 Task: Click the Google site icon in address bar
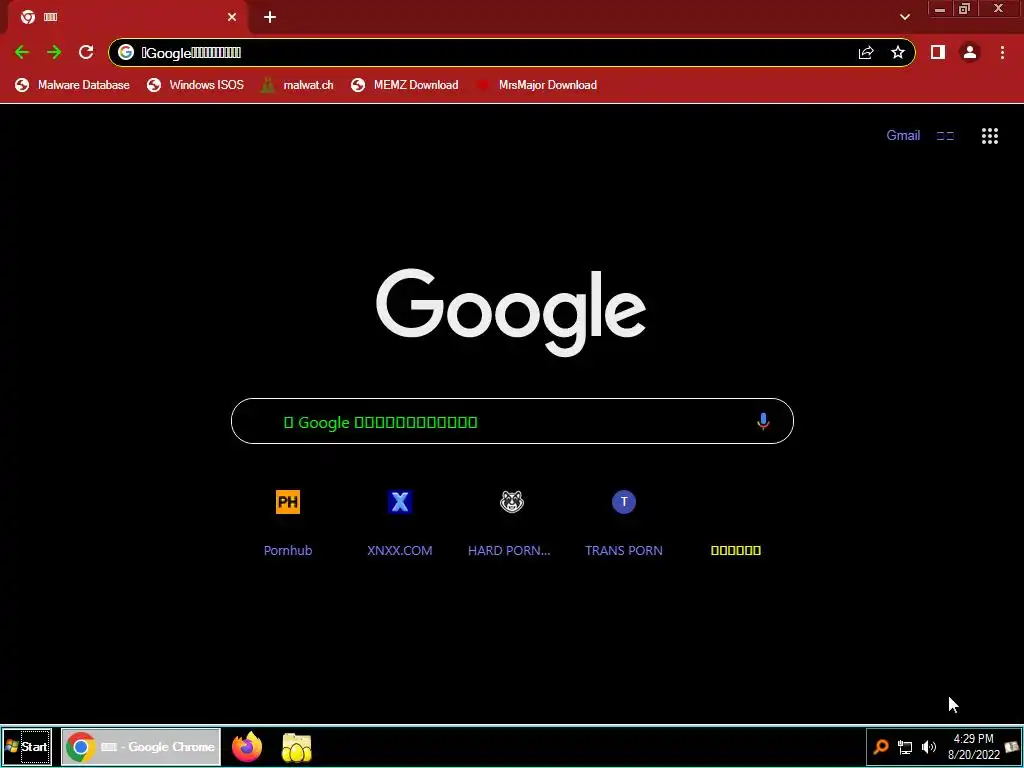pos(126,52)
